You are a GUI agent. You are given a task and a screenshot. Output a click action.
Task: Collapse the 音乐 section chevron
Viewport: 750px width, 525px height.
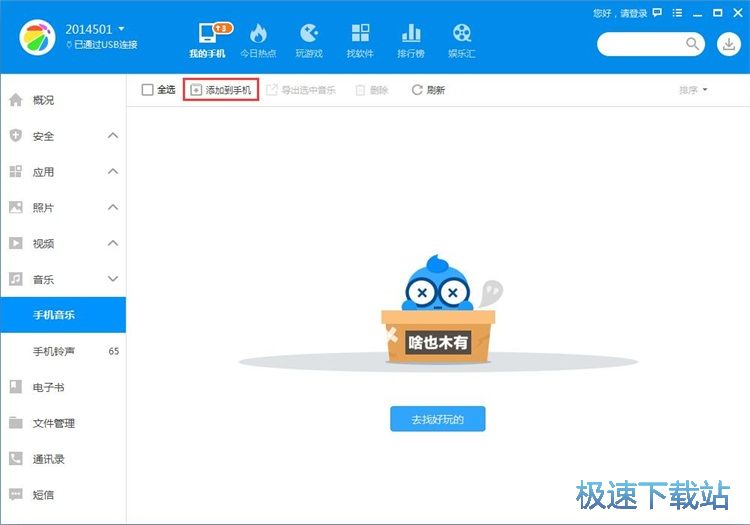click(x=113, y=279)
